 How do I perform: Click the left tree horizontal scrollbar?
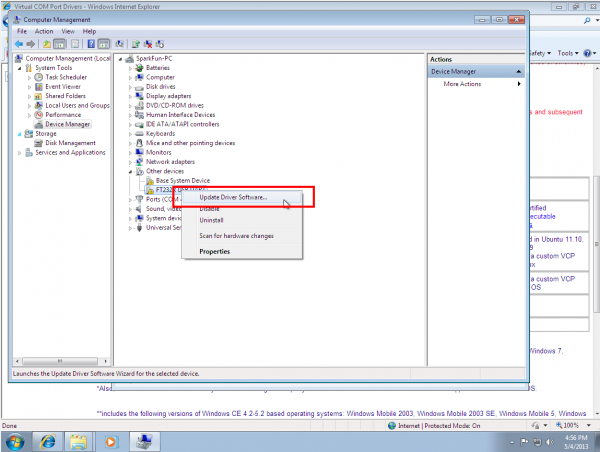[x=60, y=361]
